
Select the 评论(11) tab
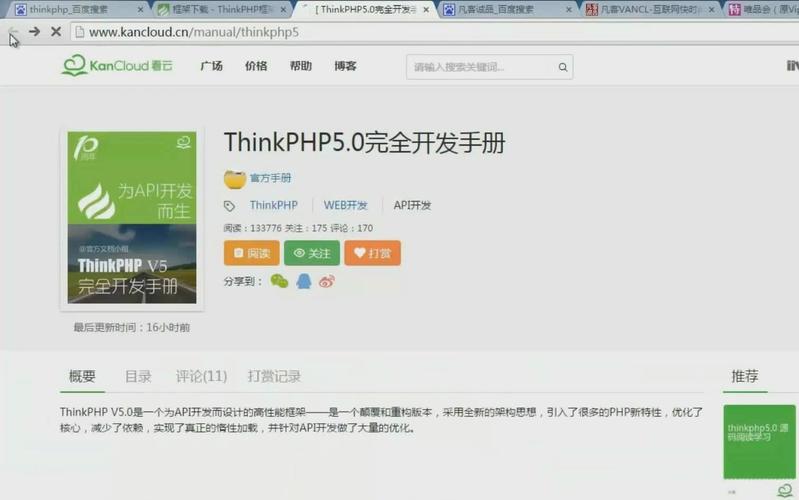(201, 377)
